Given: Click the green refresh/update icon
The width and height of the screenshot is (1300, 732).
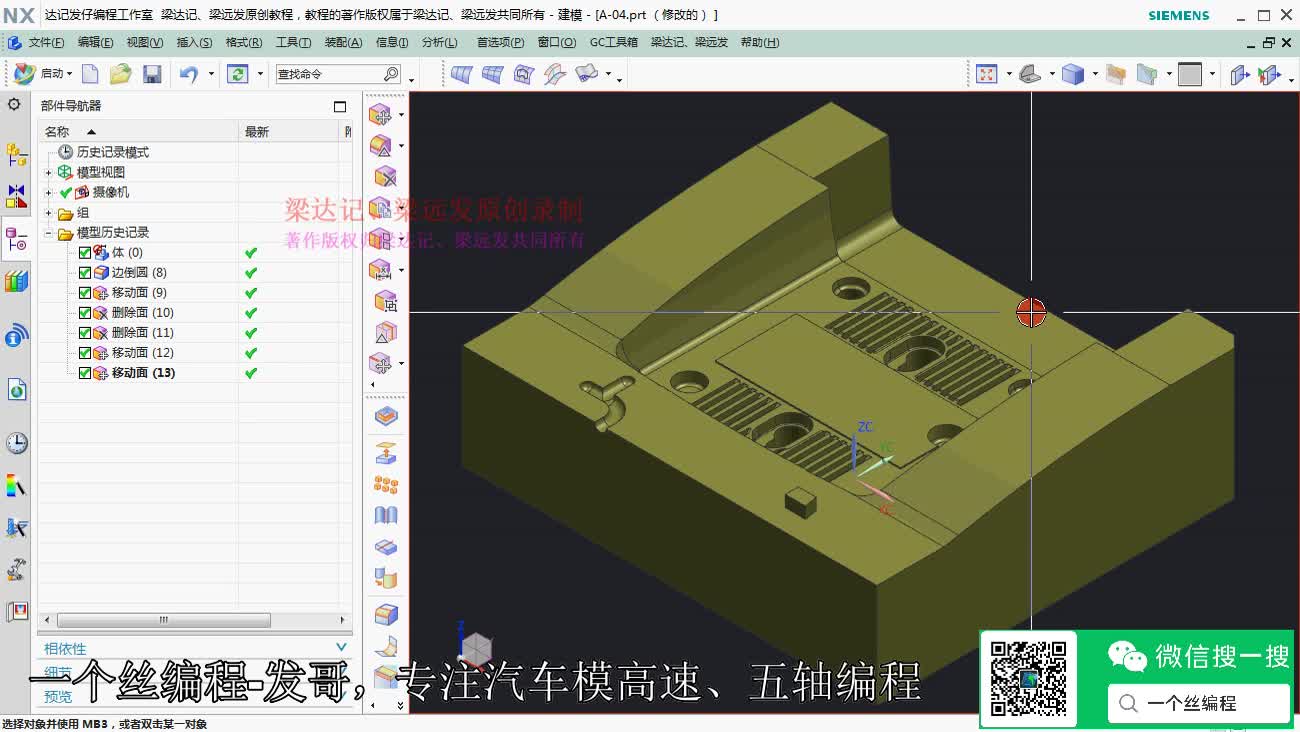Looking at the screenshot, I should click(237, 74).
